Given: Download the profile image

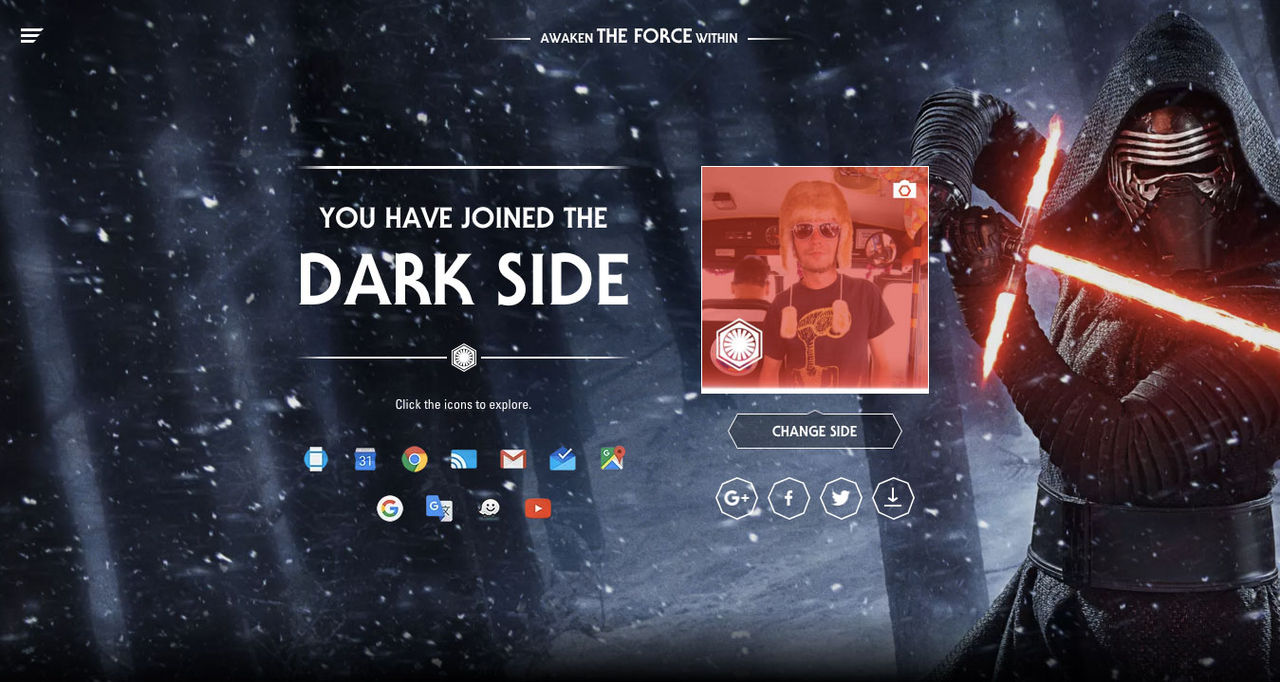Looking at the screenshot, I should coord(893,498).
